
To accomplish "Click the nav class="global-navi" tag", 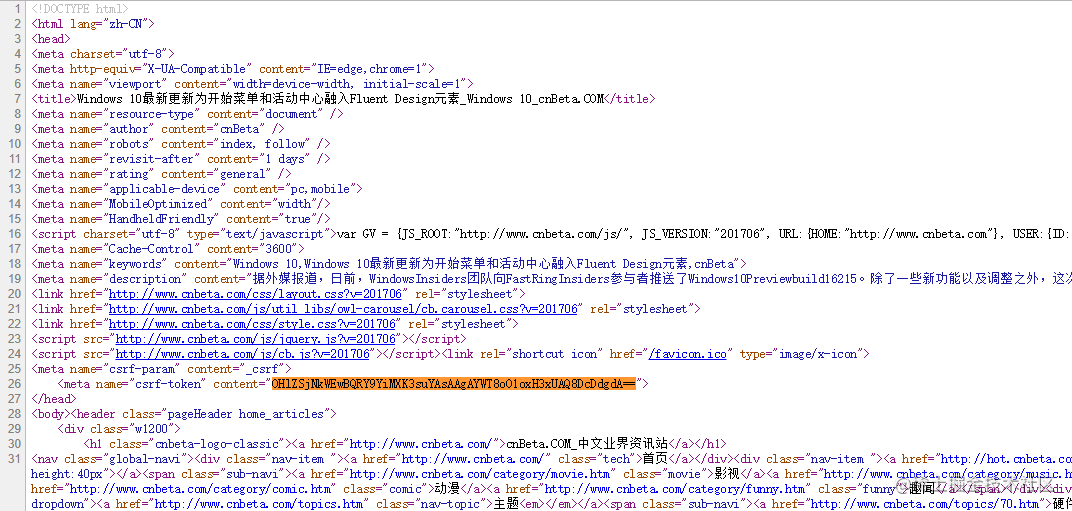I will (112, 460).
